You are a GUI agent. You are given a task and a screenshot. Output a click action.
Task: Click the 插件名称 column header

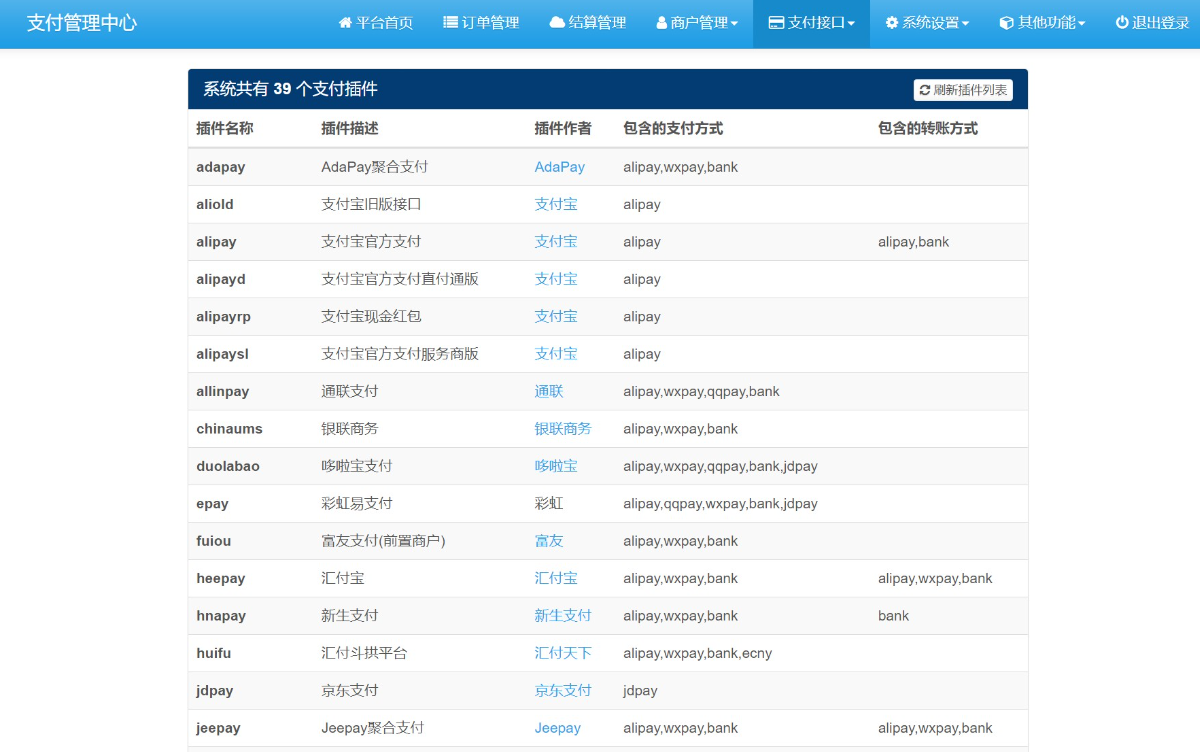225,128
